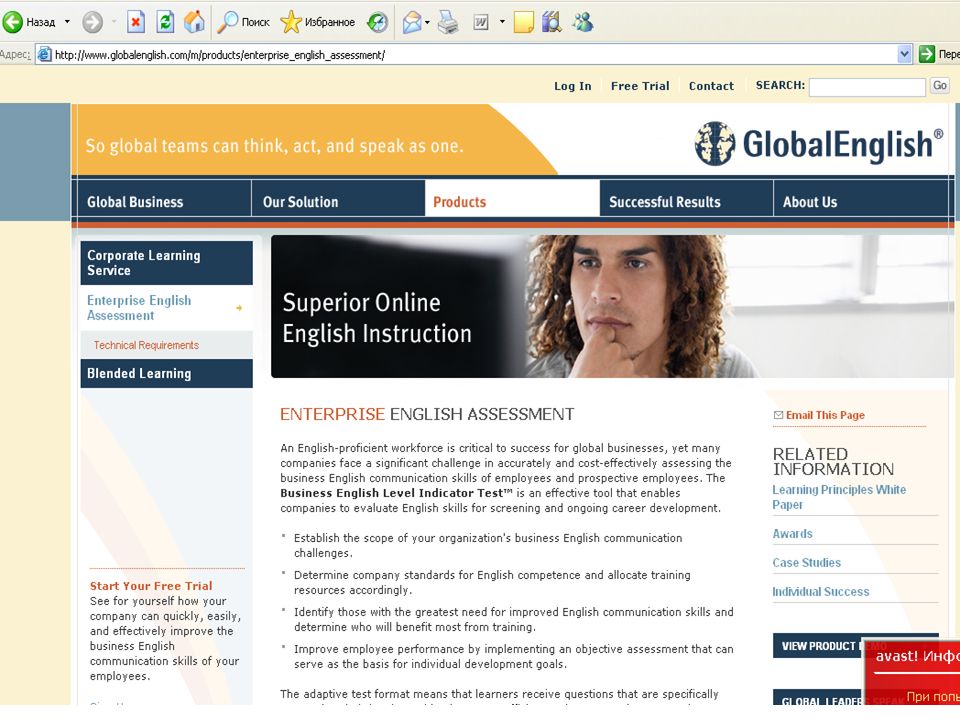The image size is (960, 720).
Task: Click the green Back arrow icon
Action: (x=12, y=22)
